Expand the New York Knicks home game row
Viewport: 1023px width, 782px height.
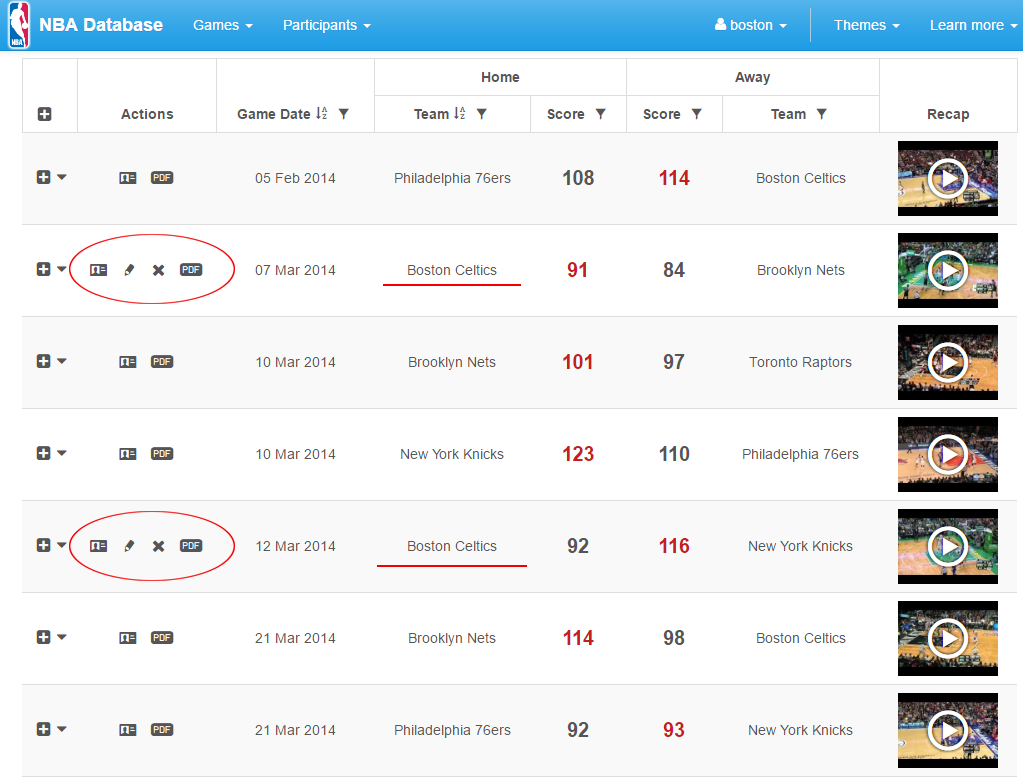click(x=43, y=454)
